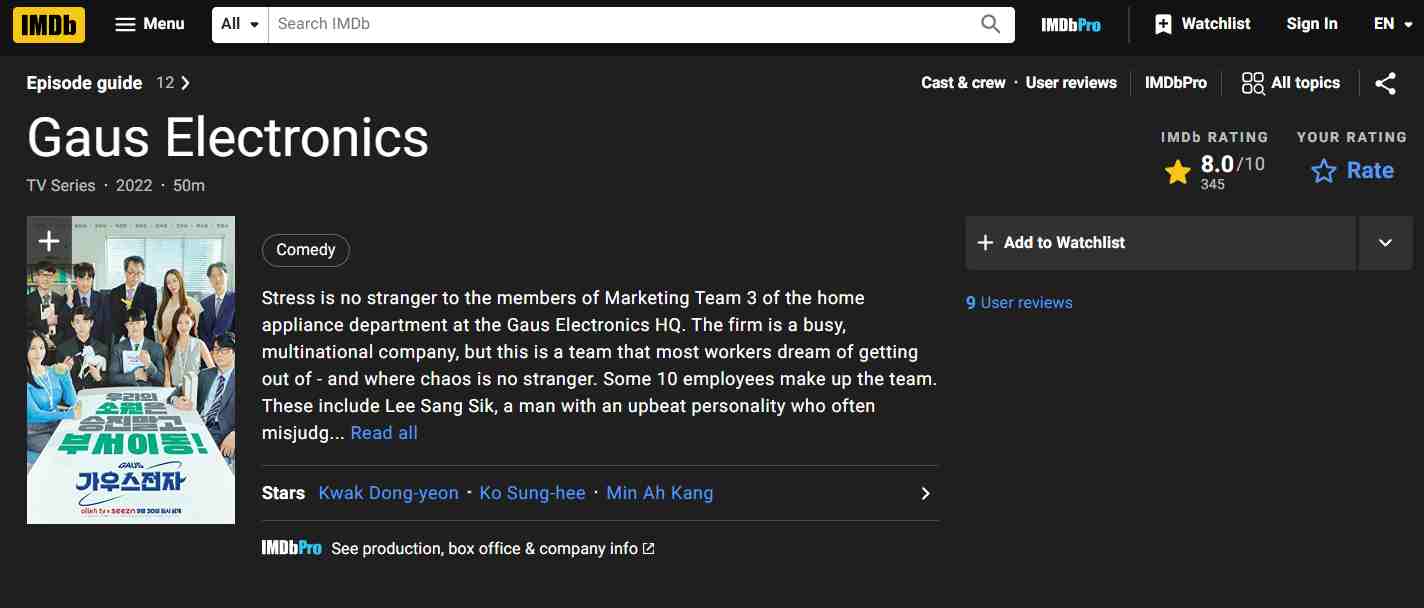
Task: Open 9 User reviews link
Action: pos(1019,303)
